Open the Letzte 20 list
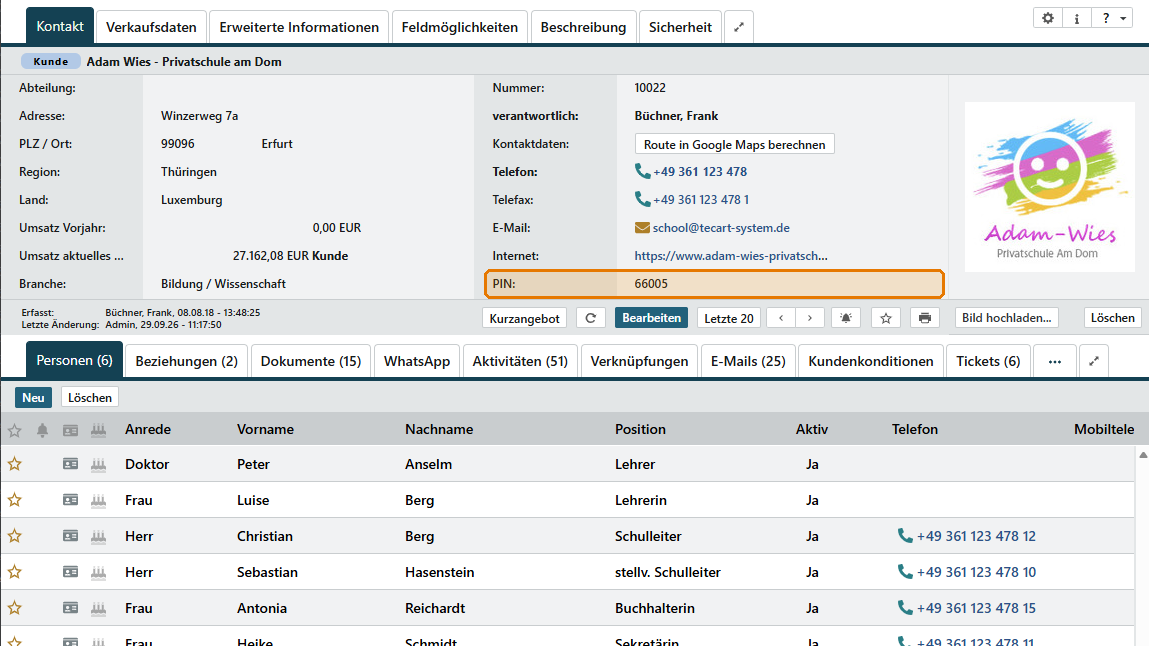This screenshot has width=1149, height=646. tap(728, 318)
